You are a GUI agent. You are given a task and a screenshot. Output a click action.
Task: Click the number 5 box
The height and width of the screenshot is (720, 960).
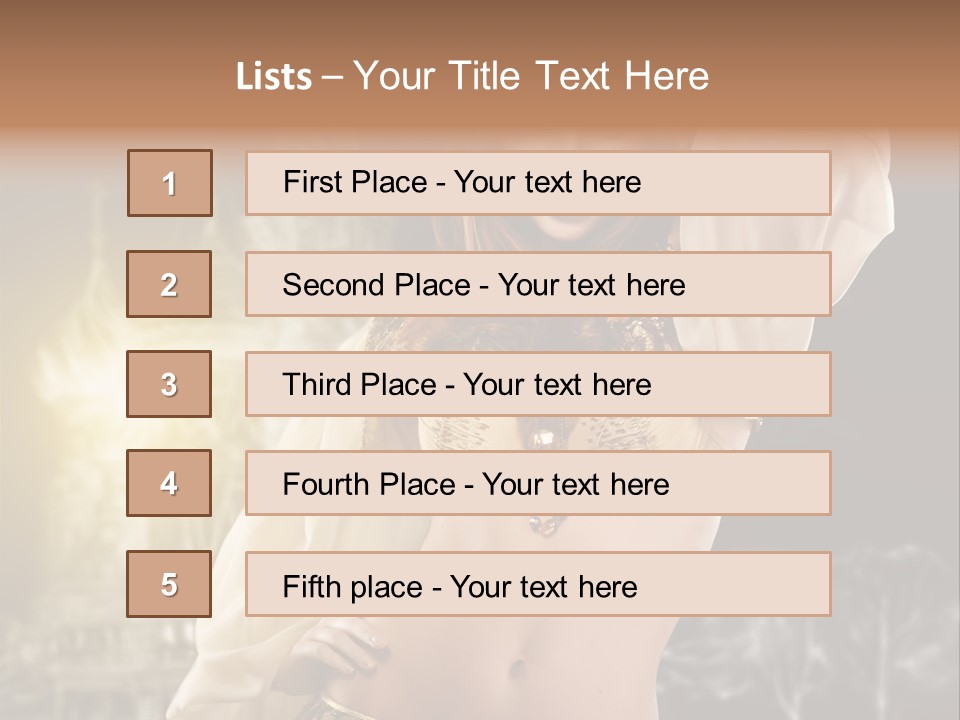169,584
